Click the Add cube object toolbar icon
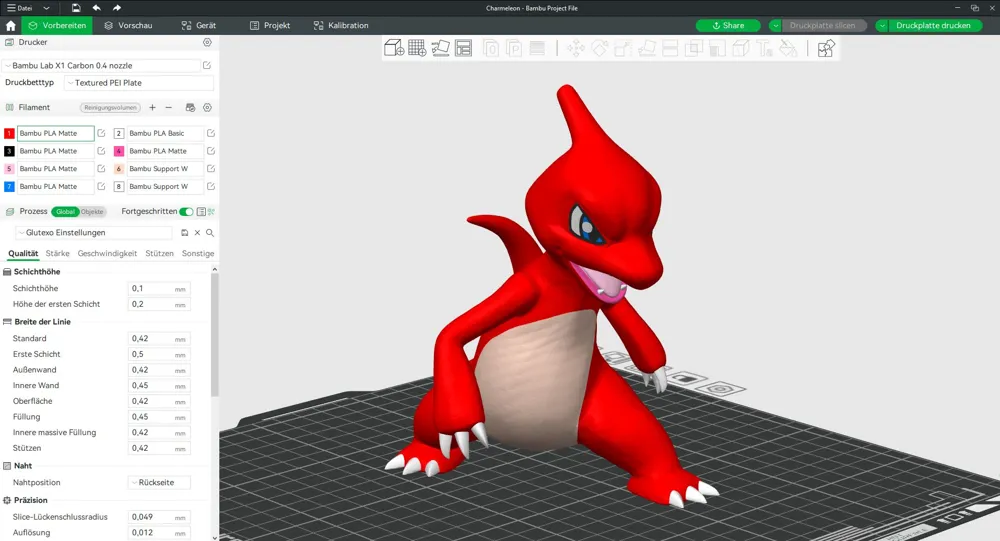1000x541 pixels. coord(393,48)
